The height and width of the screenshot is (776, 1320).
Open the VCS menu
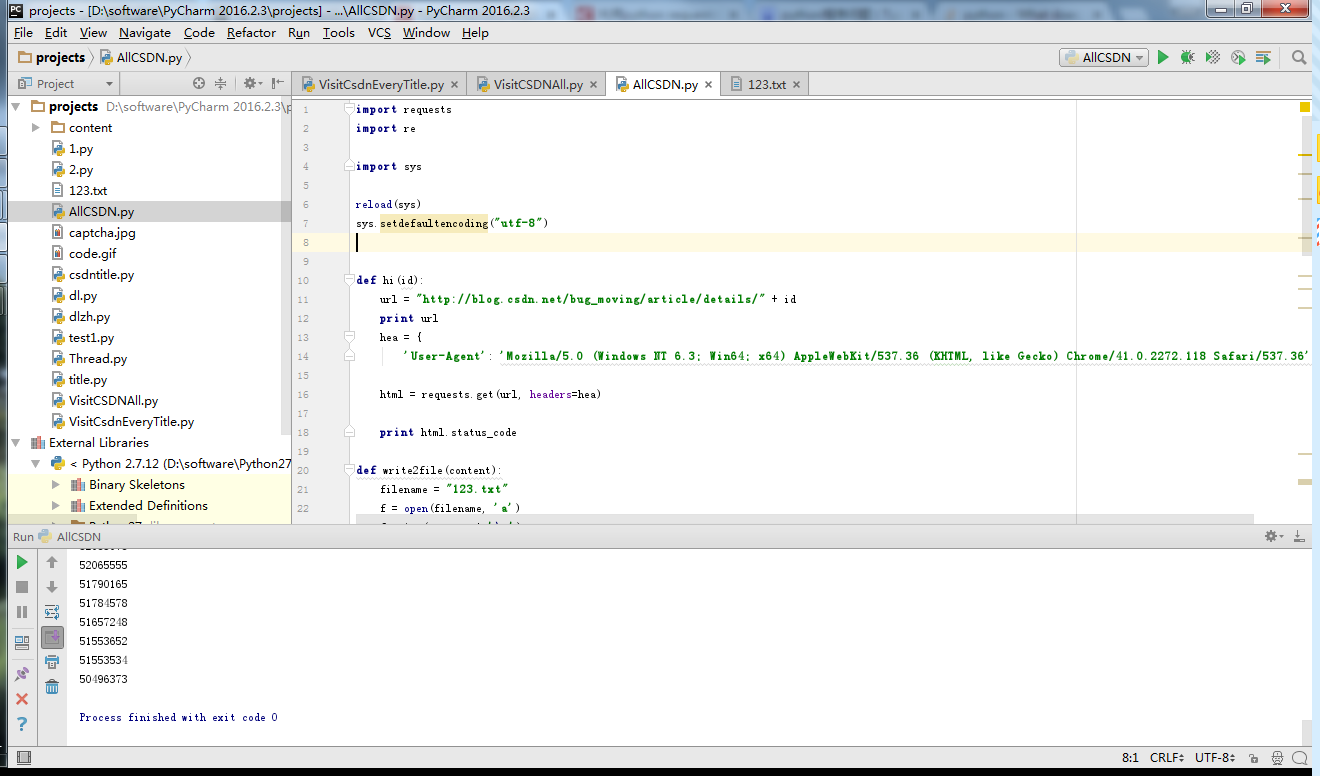click(379, 32)
